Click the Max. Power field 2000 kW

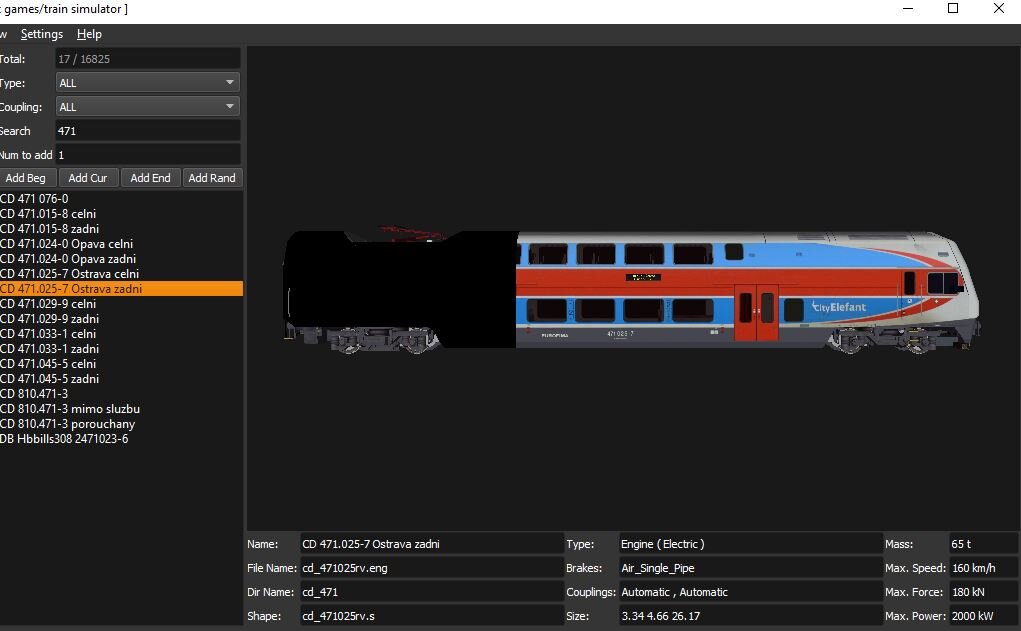pos(983,616)
